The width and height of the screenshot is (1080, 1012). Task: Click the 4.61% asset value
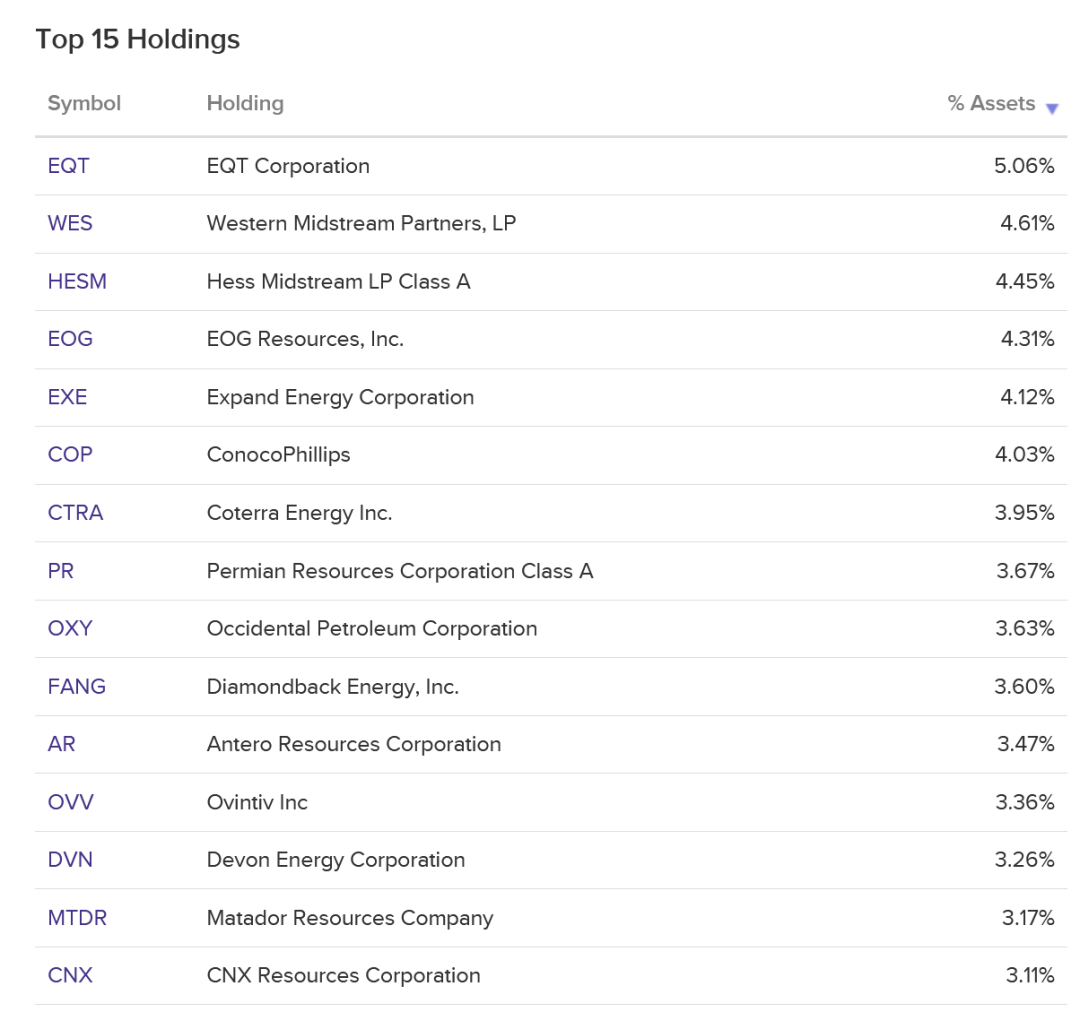point(1027,223)
